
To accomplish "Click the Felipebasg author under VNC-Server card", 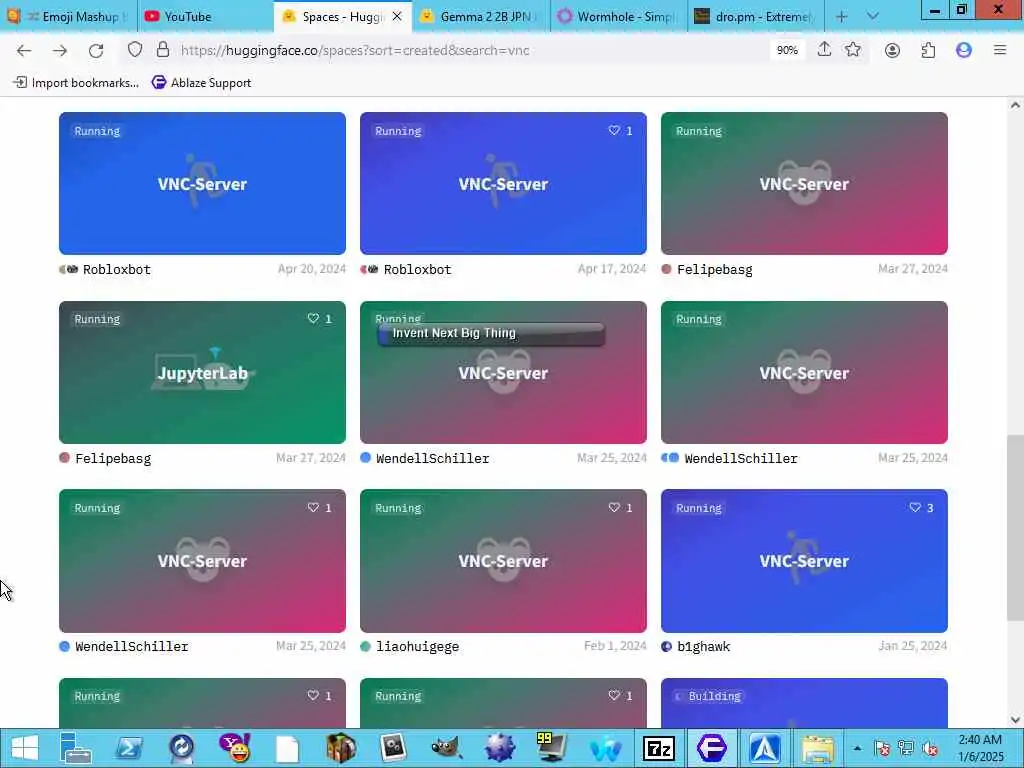I will (x=714, y=269).
